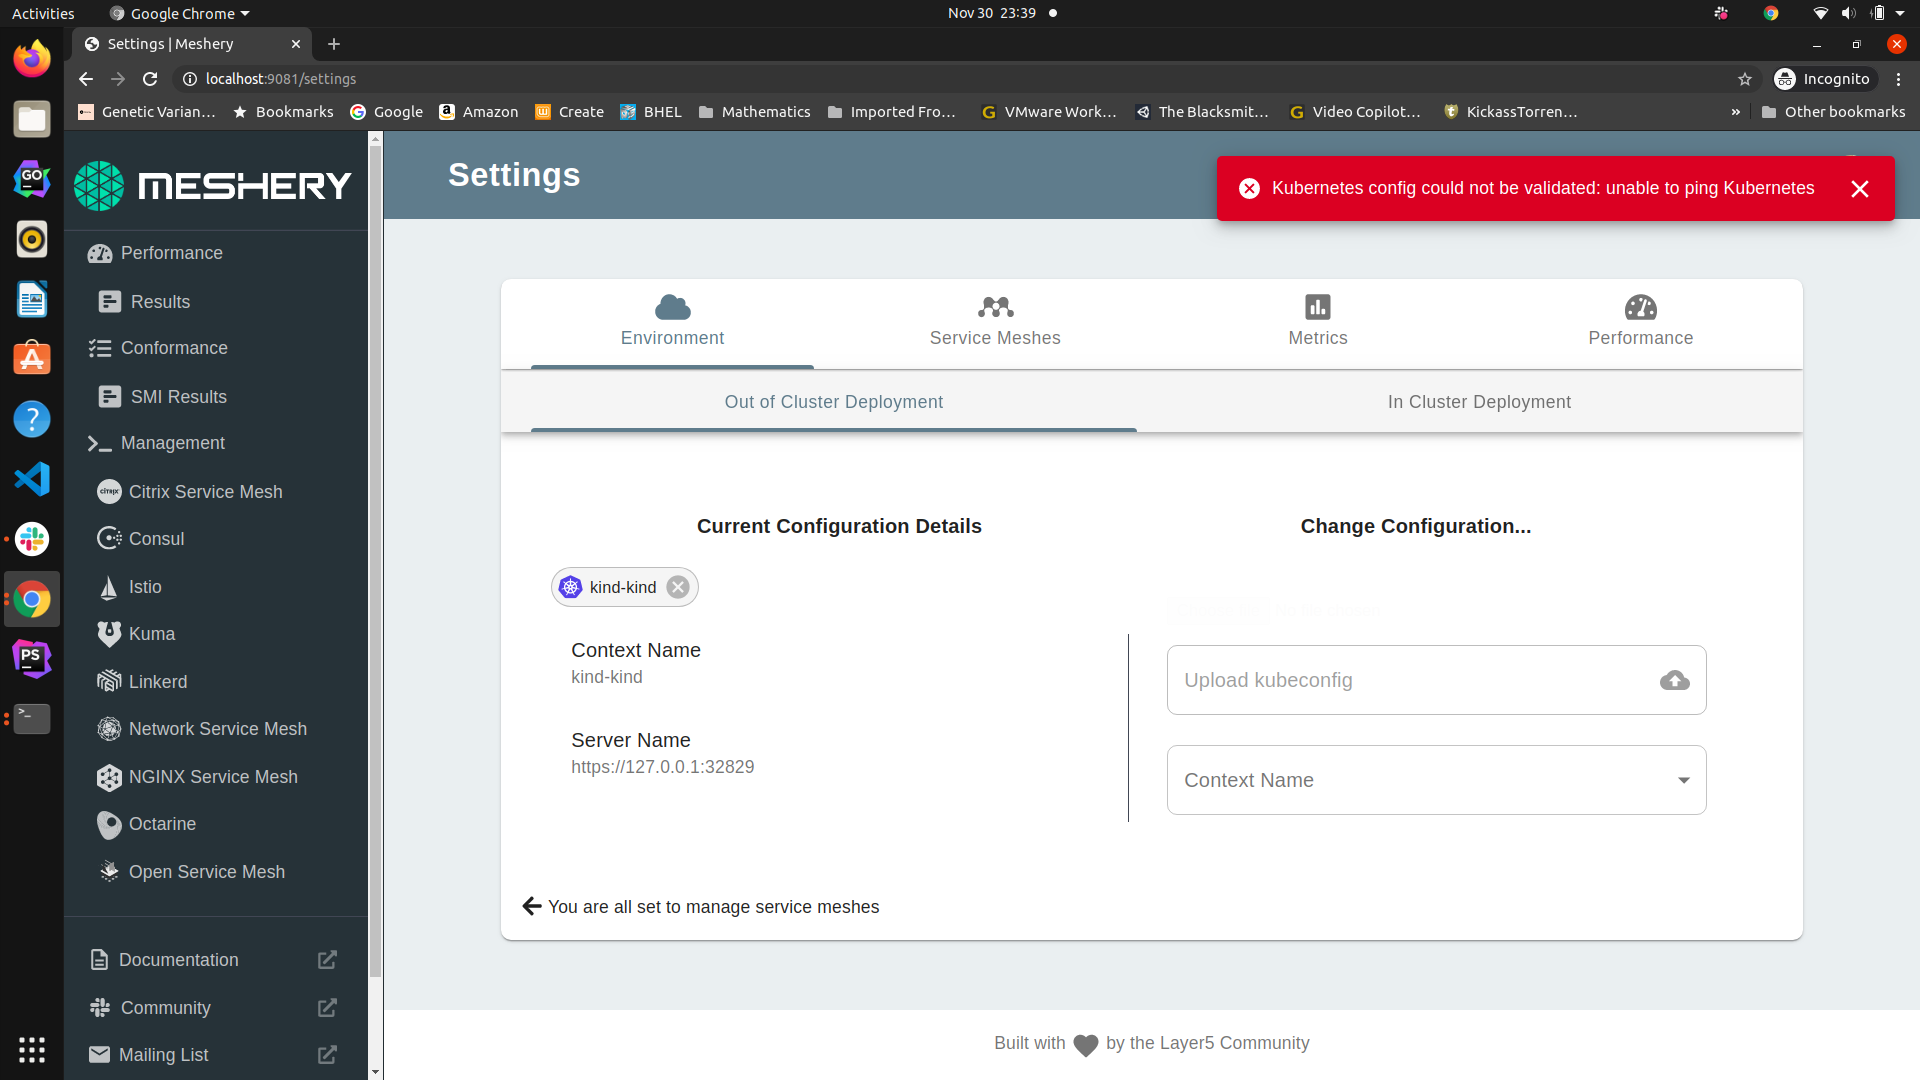Image resolution: width=1920 pixels, height=1080 pixels.
Task: Launch Firefox from the dock
Action: 32,59
